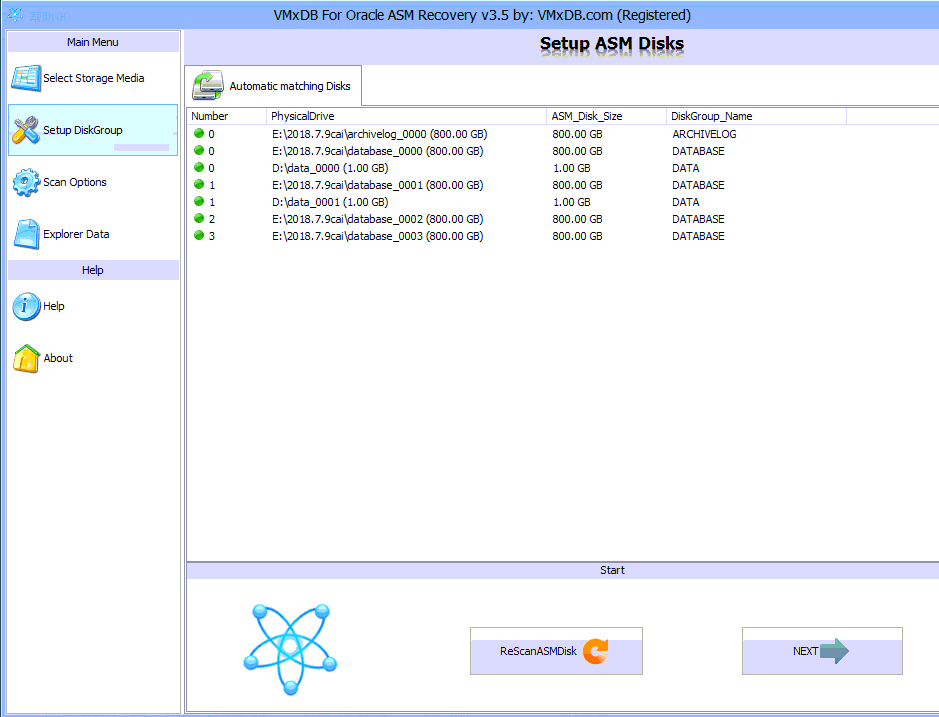Select row E:\2018.7.9cai\database_0003 path
Screen dimensions: 939x717
pos(378,236)
